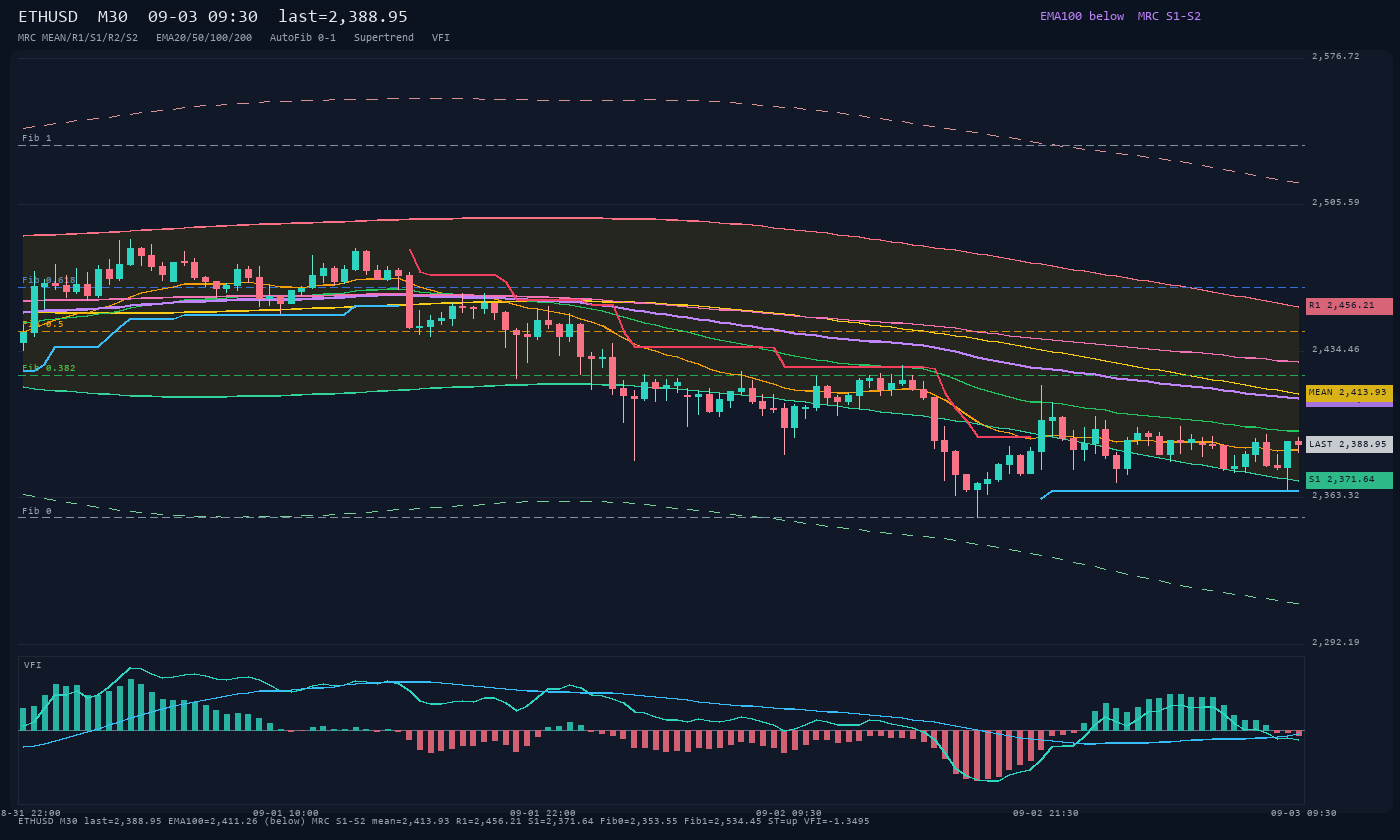This screenshot has height=840, width=1400.
Task: Select the ETHUSD symbol title
Action: coord(48,17)
